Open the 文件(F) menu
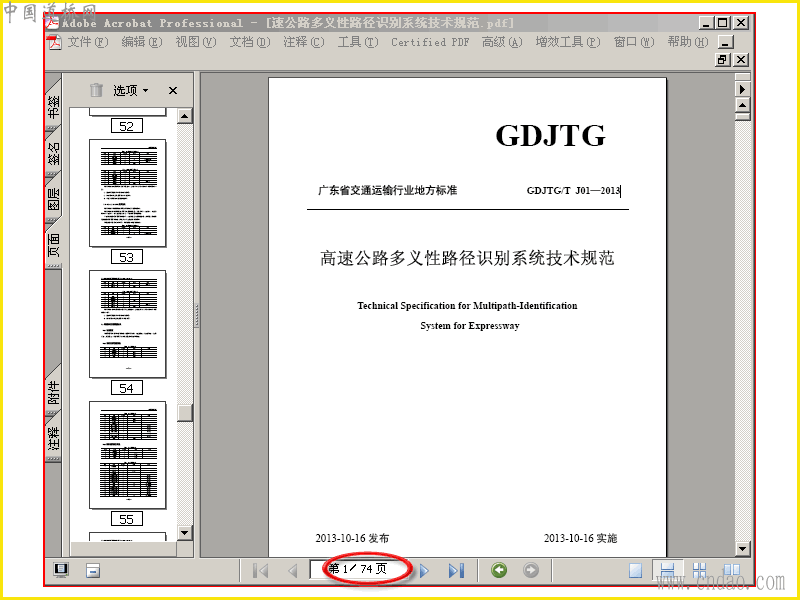800x600 pixels. click(87, 42)
